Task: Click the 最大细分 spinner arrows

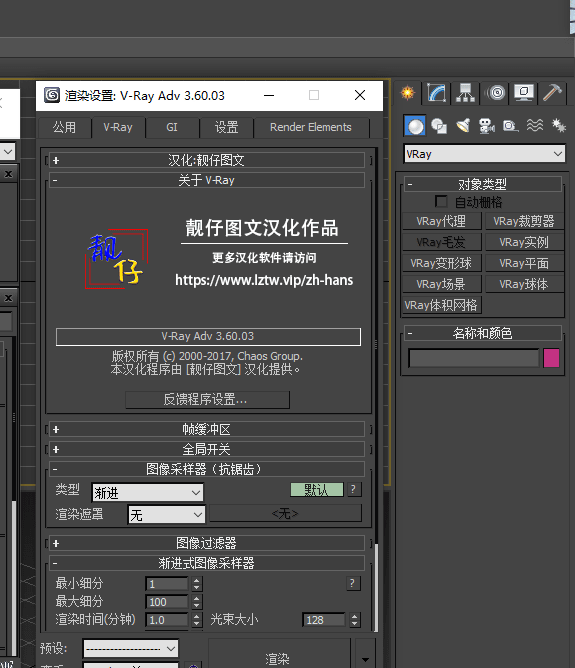Action: tap(196, 602)
